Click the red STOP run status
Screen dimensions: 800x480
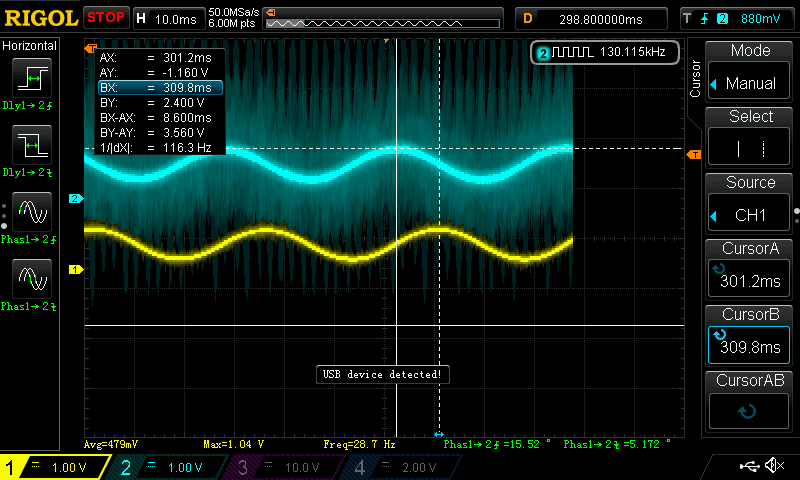click(x=106, y=18)
